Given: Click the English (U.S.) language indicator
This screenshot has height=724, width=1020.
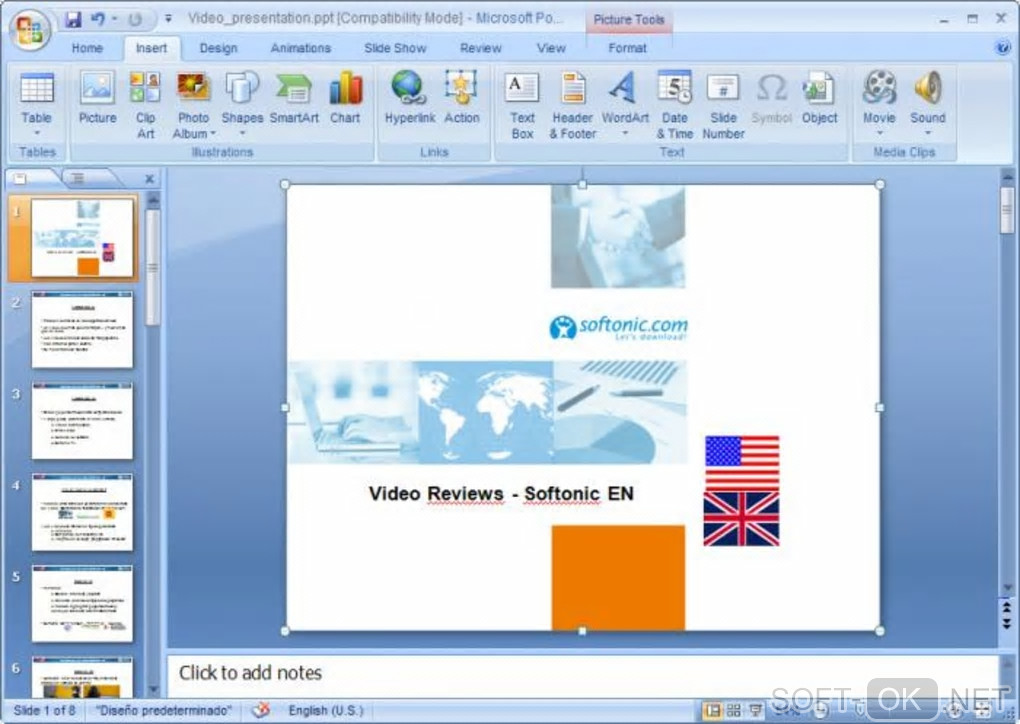Looking at the screenshot, I should click(x=326, y=710).
